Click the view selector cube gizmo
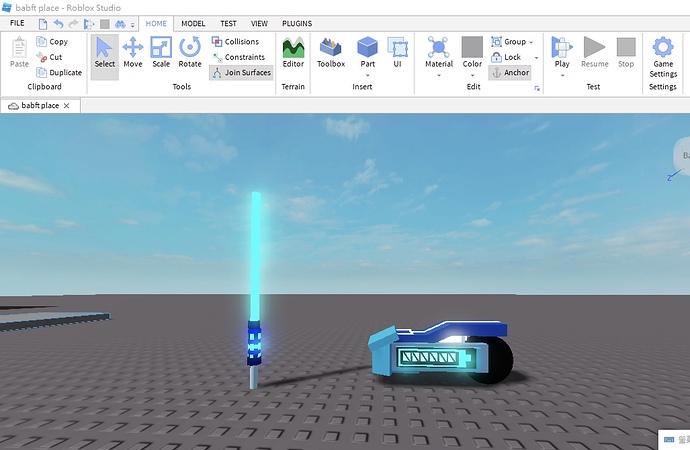The image size is (690, 450). pyautogui.click(x=682, y=155)
